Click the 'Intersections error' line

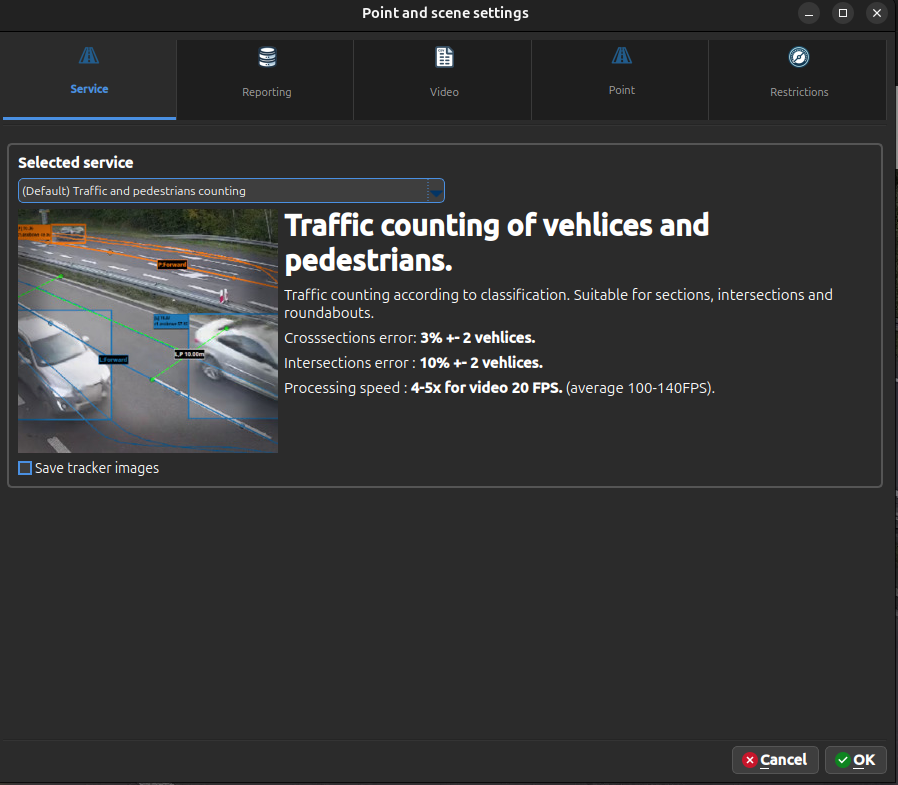point(413,363)
